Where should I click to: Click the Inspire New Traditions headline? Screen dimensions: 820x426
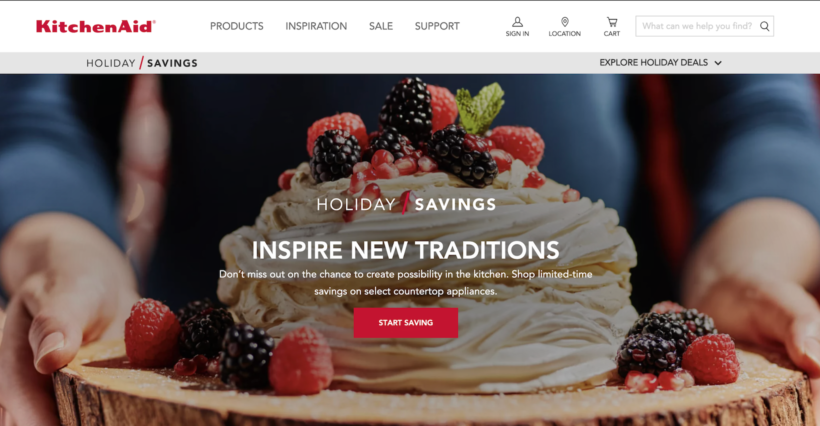(x=406, y=250)
